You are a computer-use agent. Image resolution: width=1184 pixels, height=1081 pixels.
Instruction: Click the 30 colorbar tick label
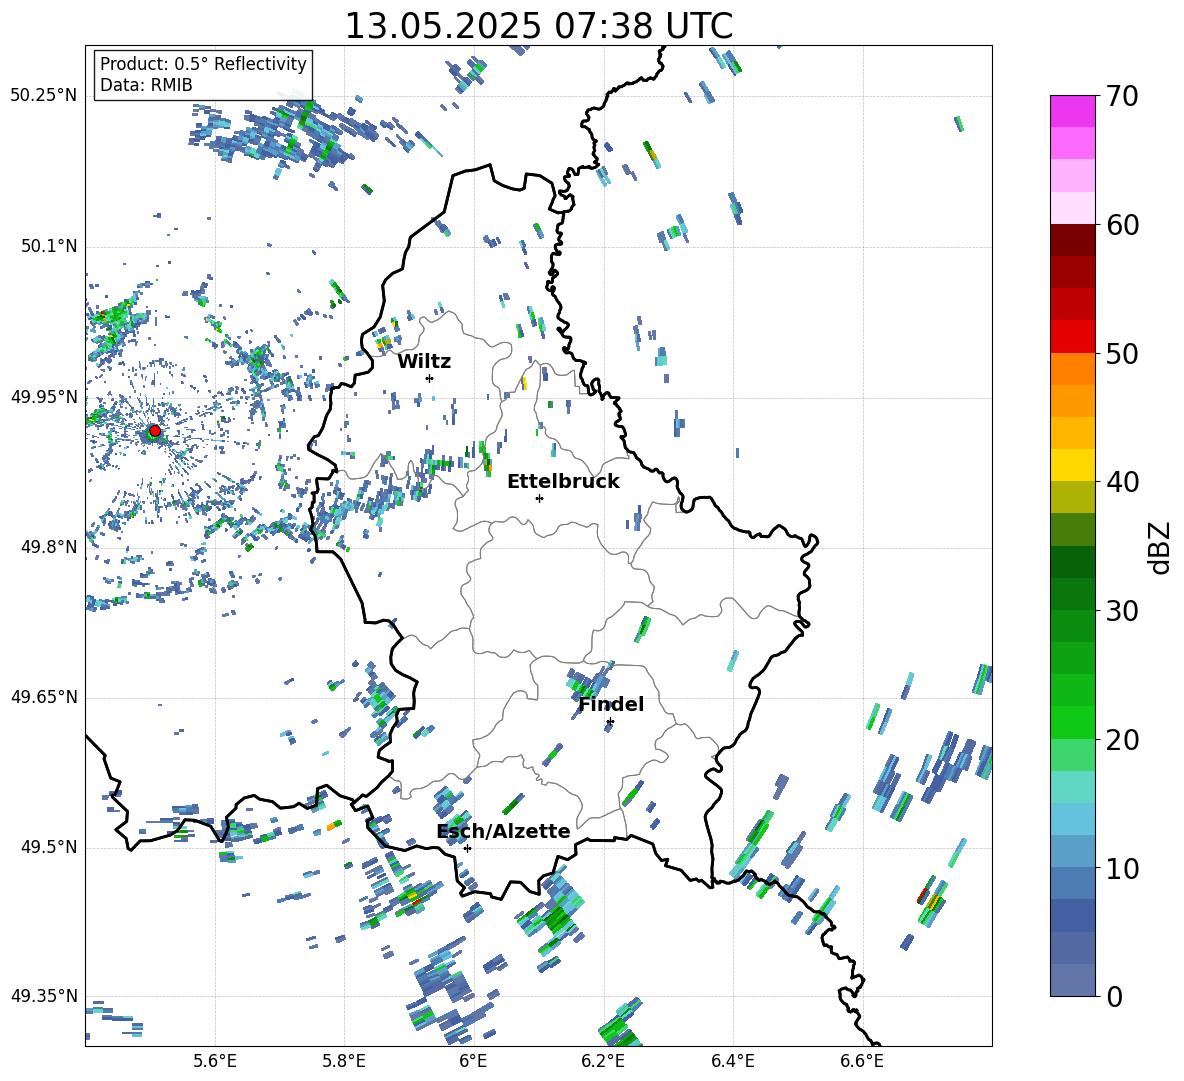tap(1122, 611)
